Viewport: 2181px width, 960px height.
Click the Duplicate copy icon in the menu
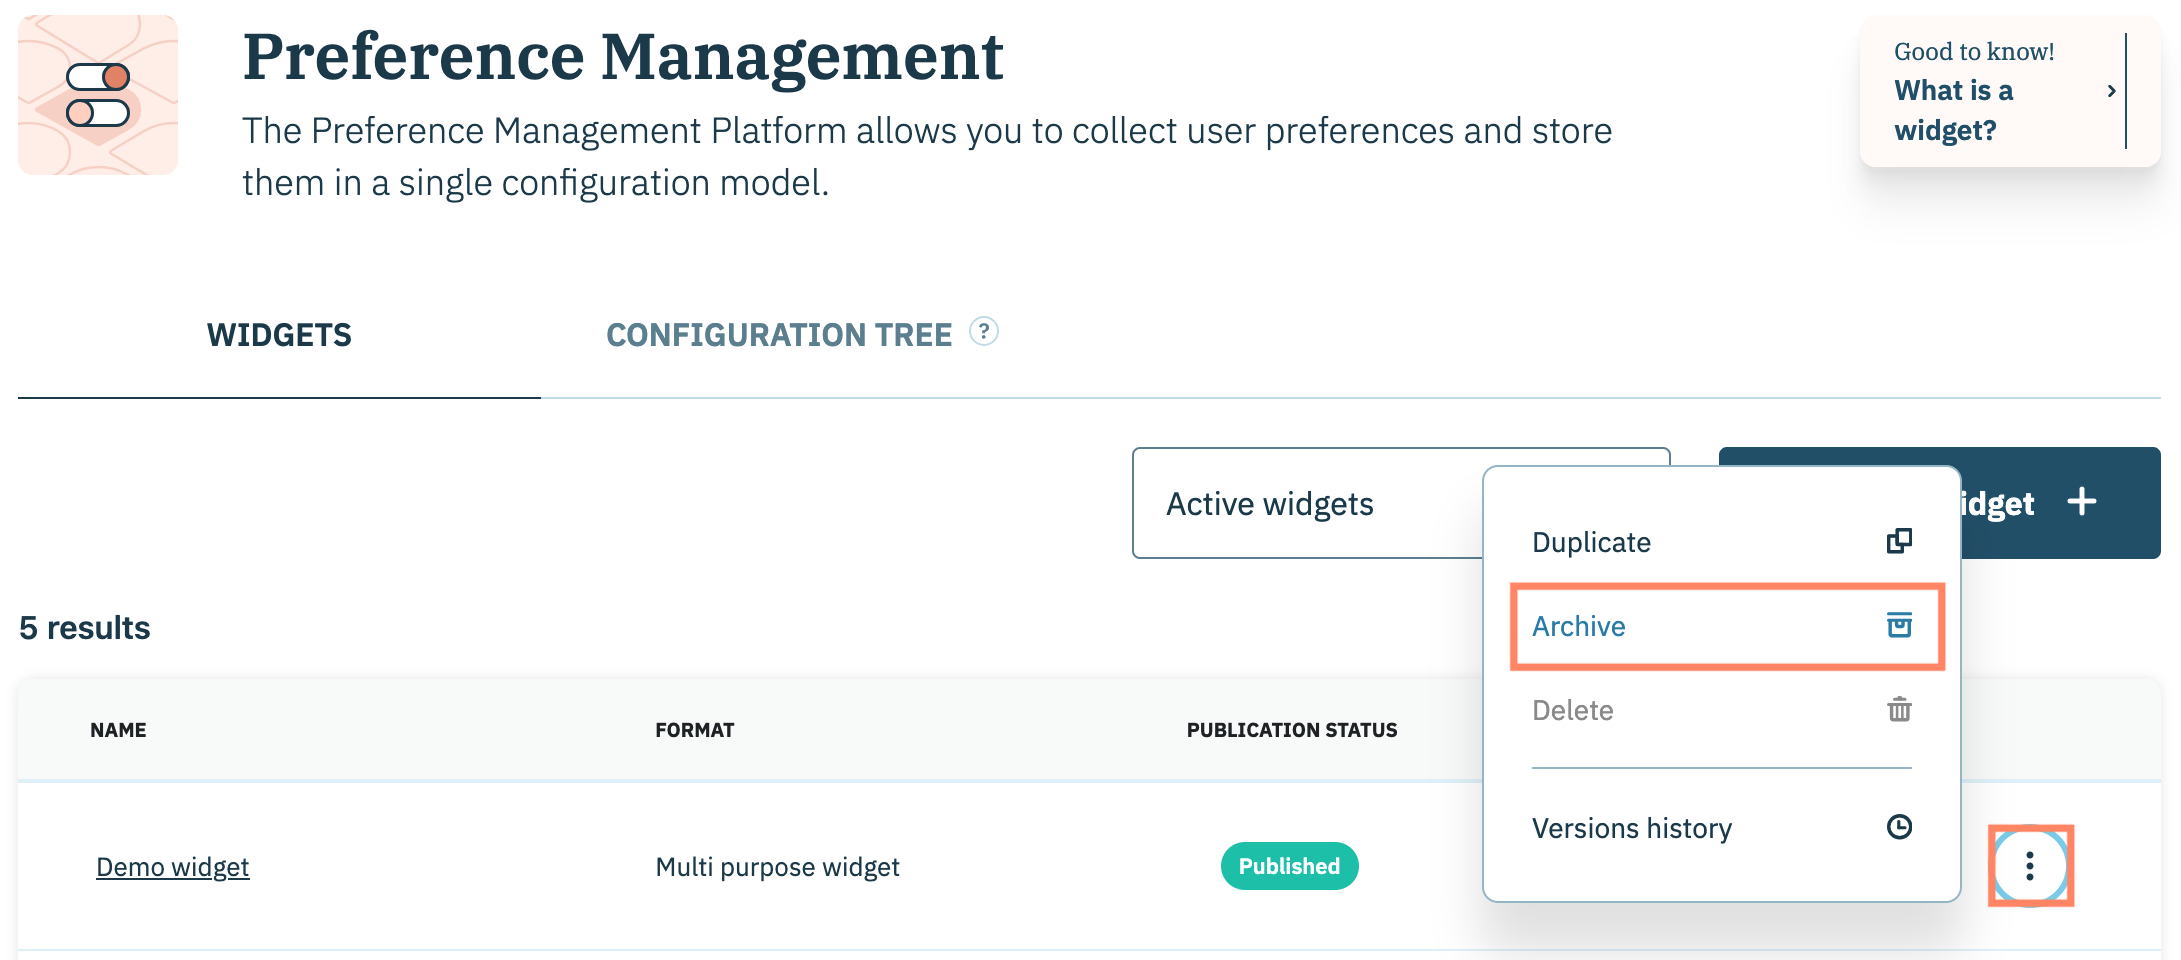point(1898,541)
